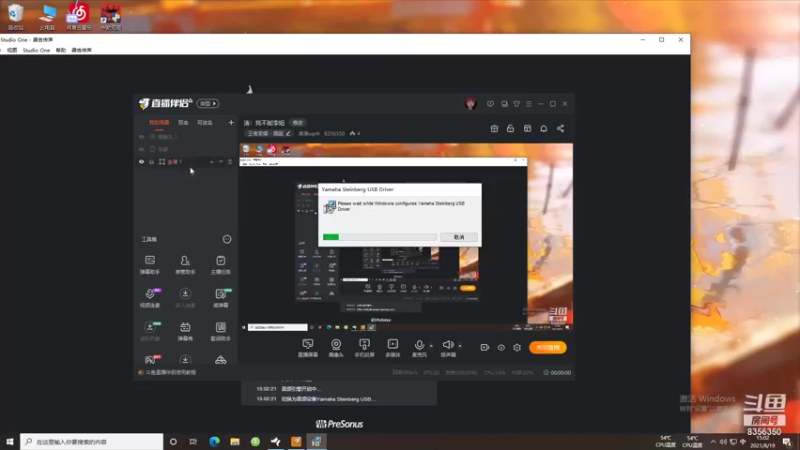Toggle the microphone 麦克风 on or off

tap(419, 348)
